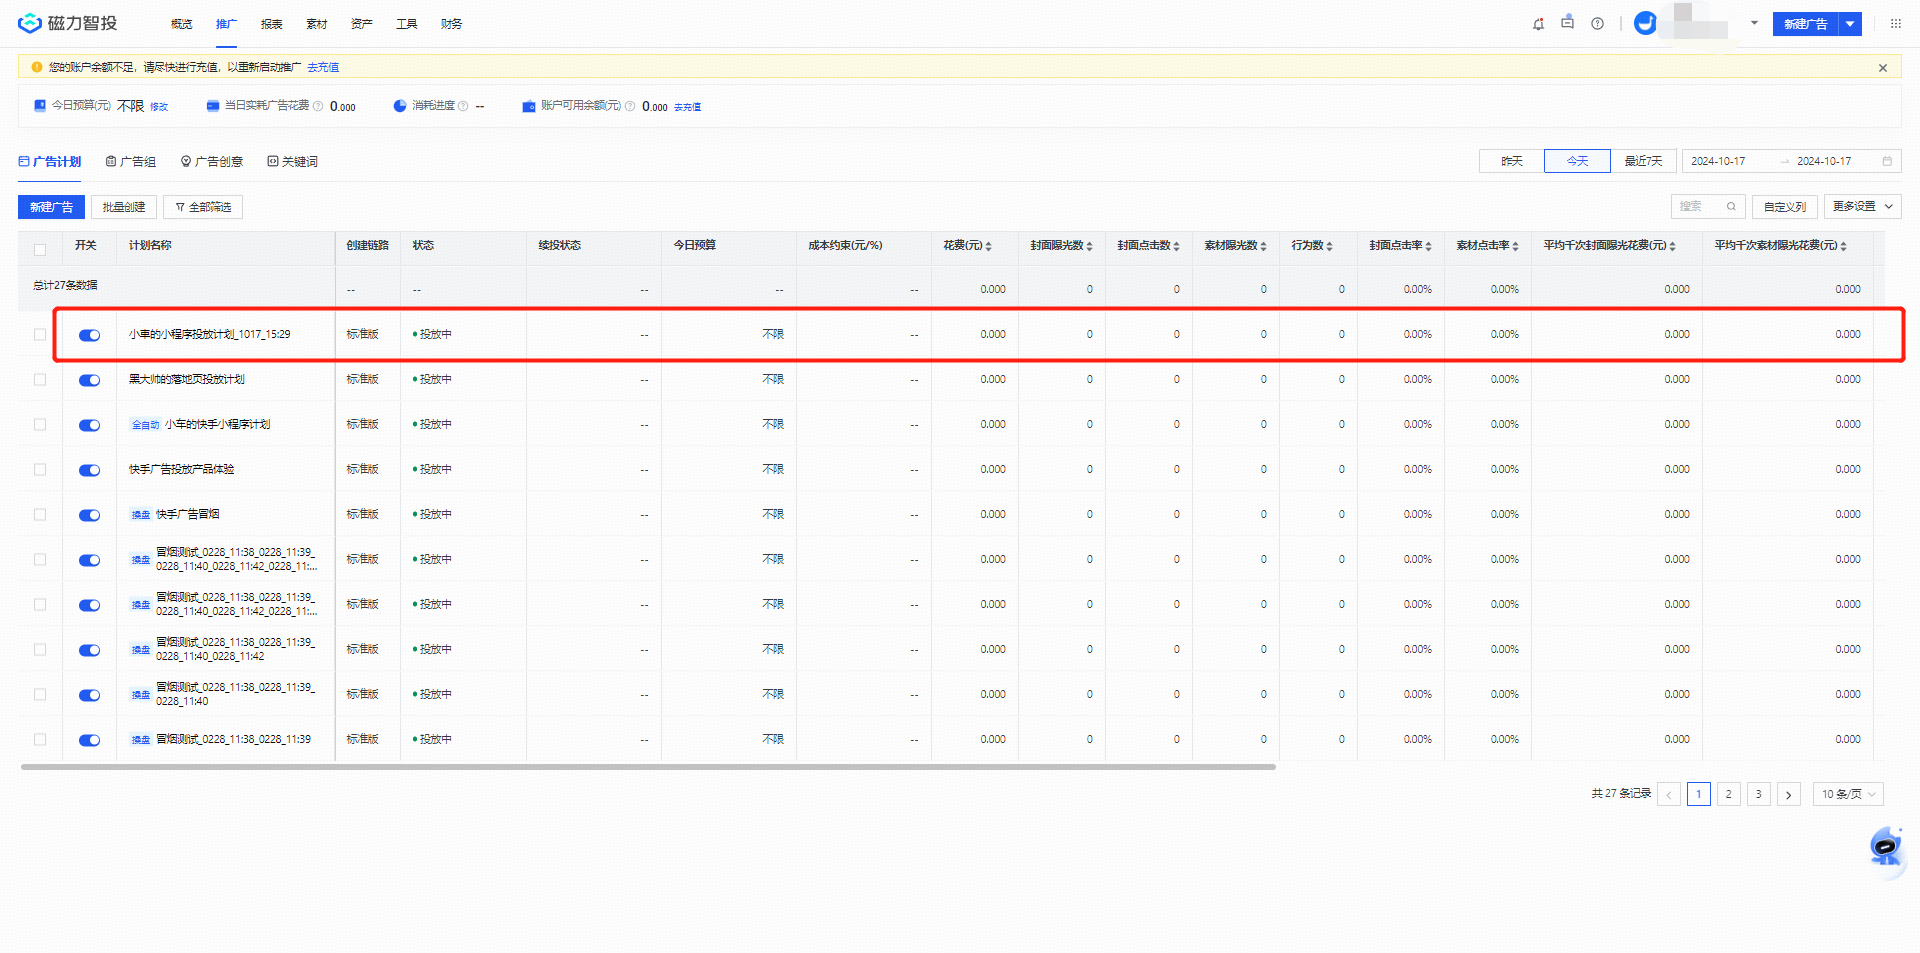Go to page 3 in pagination
This screenshot has height=953, width=1920.
(x=1758, y=794)
